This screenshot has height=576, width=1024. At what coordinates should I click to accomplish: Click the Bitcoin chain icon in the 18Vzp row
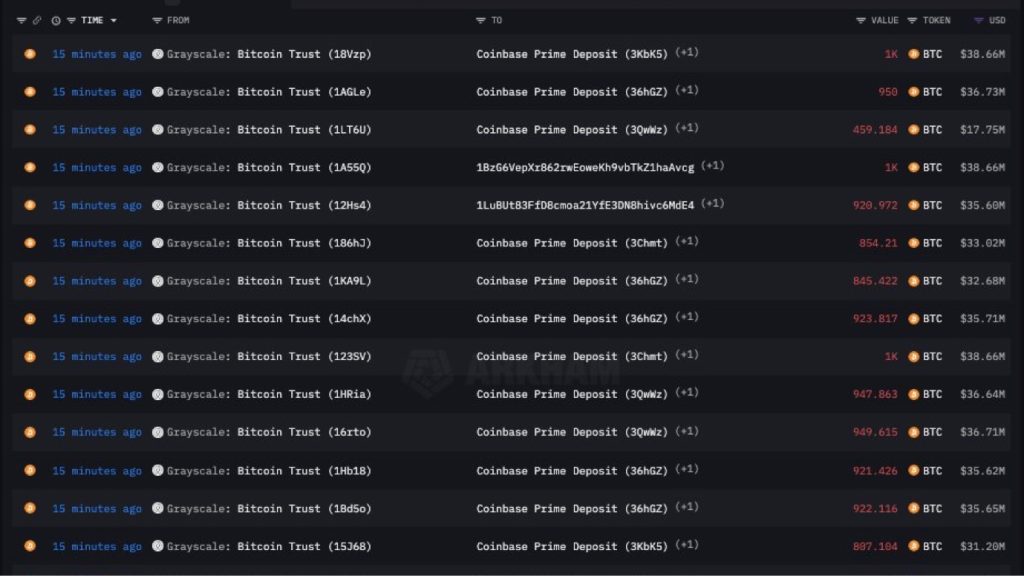[30, 54]
